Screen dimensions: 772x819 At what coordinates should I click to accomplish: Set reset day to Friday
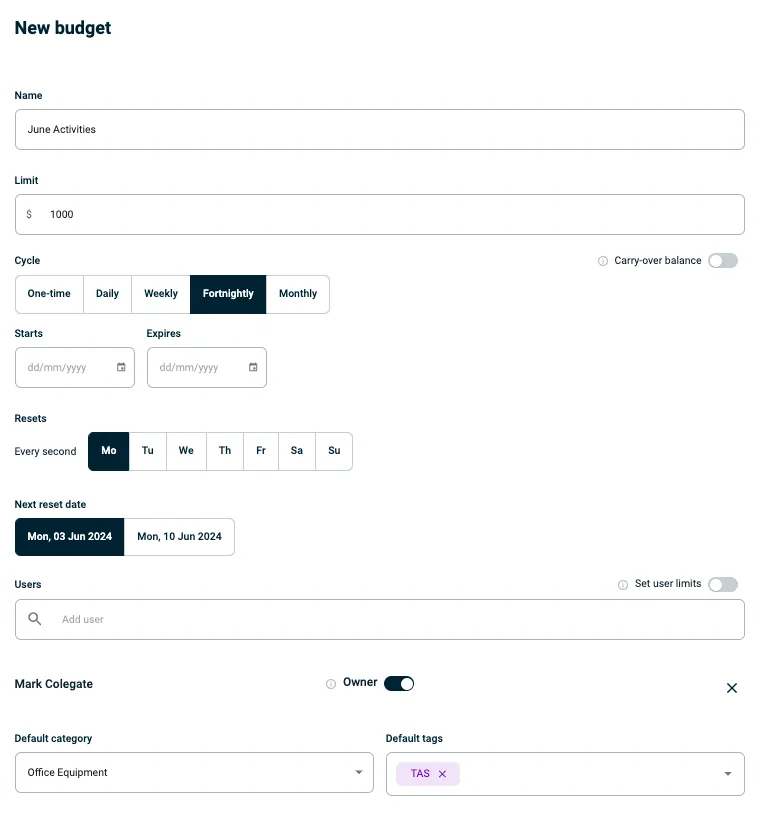point(261,451)
